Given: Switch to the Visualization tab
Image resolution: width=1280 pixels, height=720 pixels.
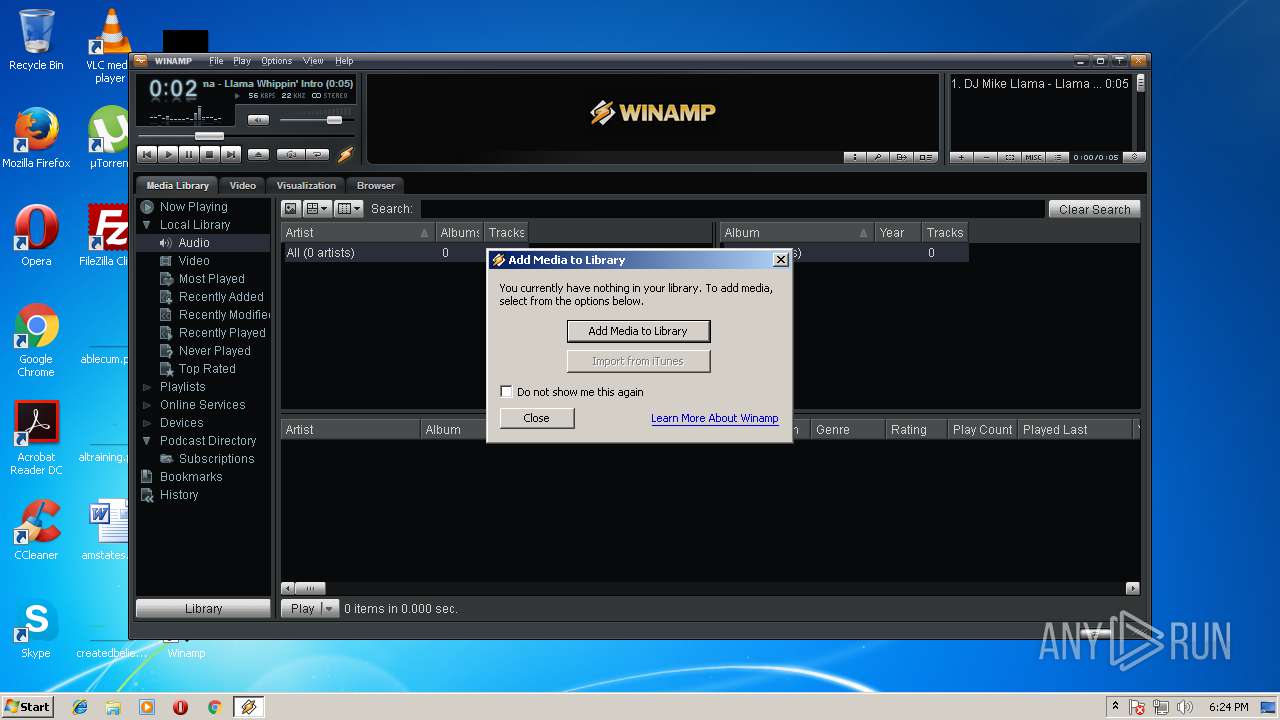Looking at the screenshot, I should coord(306,185).
